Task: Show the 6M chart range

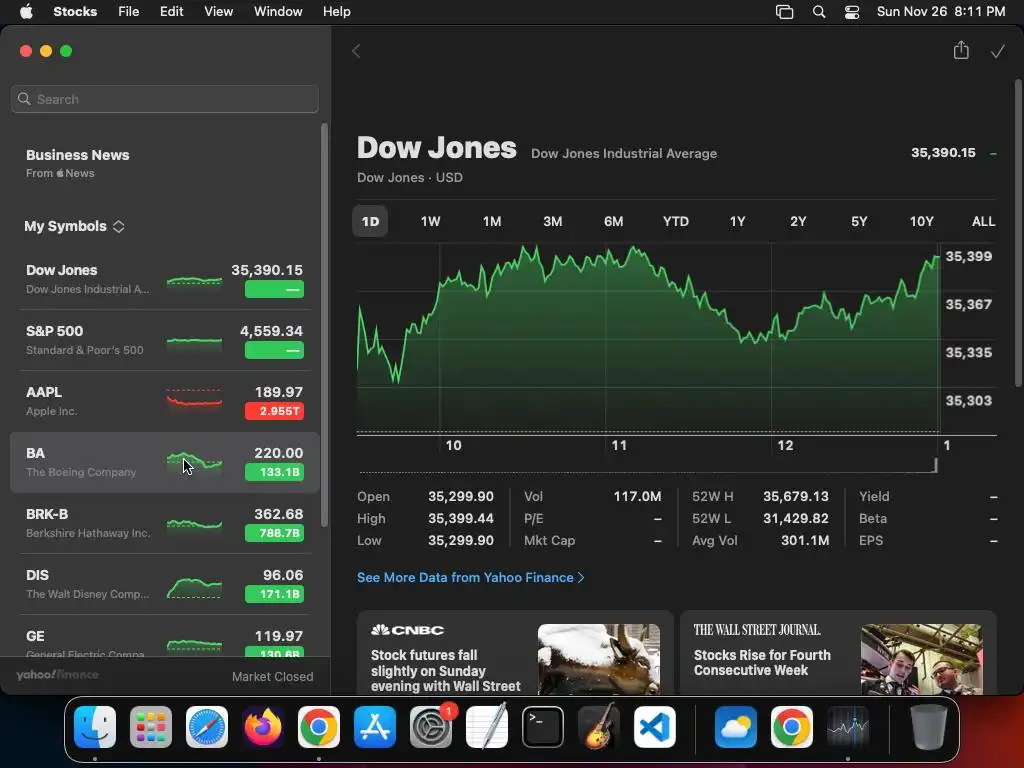Action: tap(613, 221)
